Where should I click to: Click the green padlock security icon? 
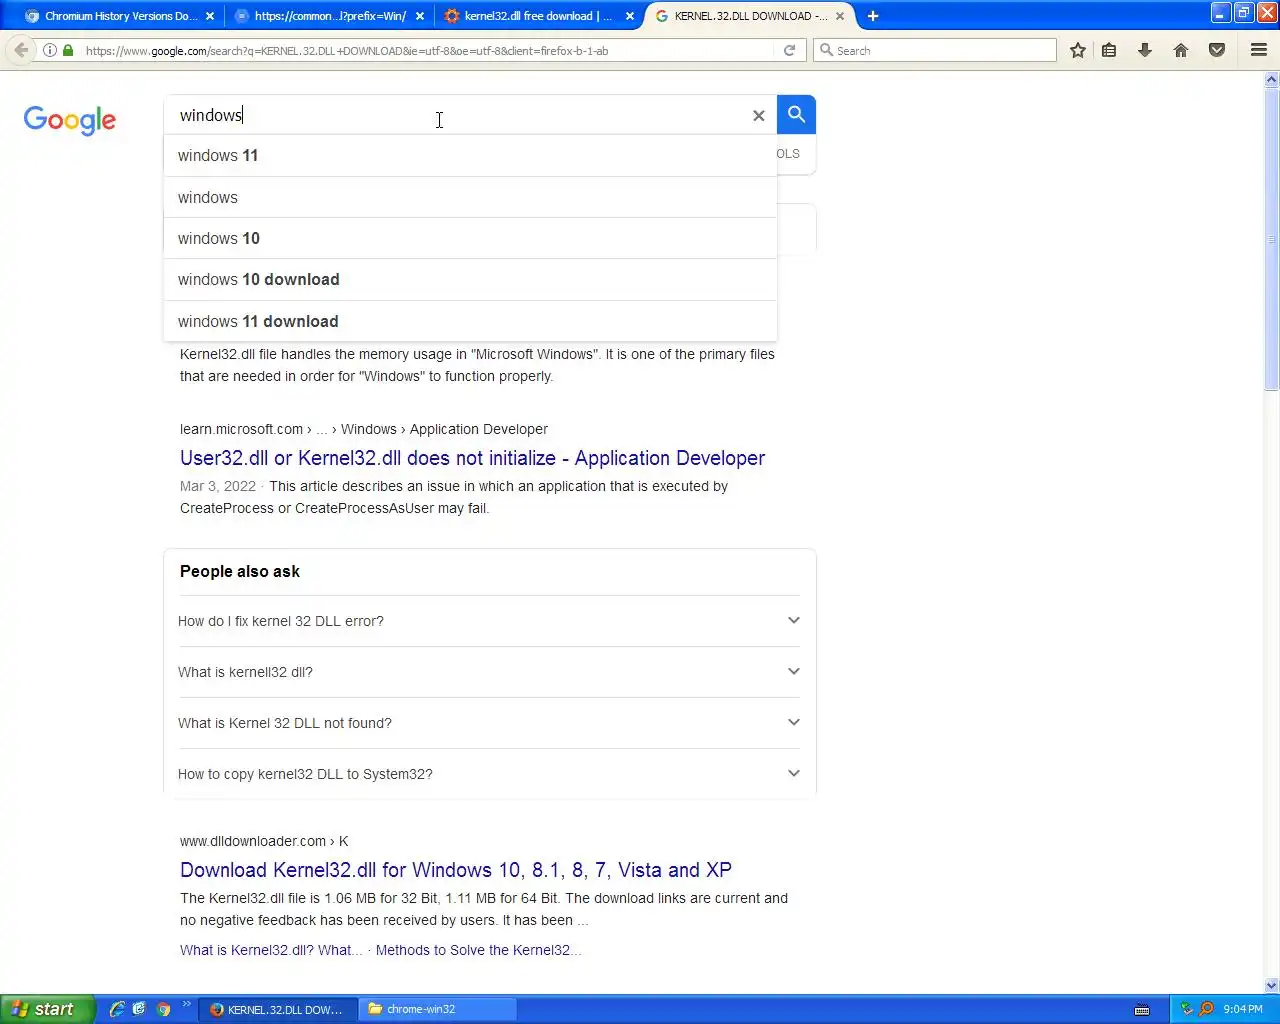pyautogui.click(x=68, y=50)
